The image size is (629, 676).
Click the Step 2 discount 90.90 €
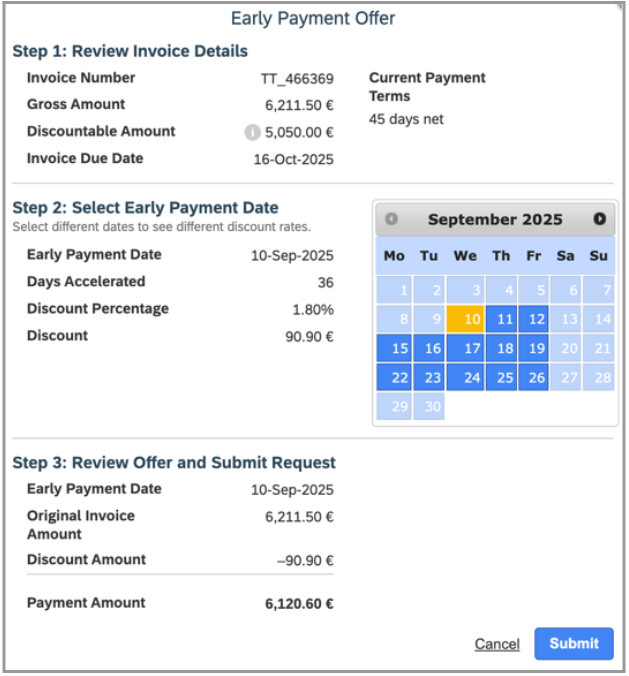(309, 337)
